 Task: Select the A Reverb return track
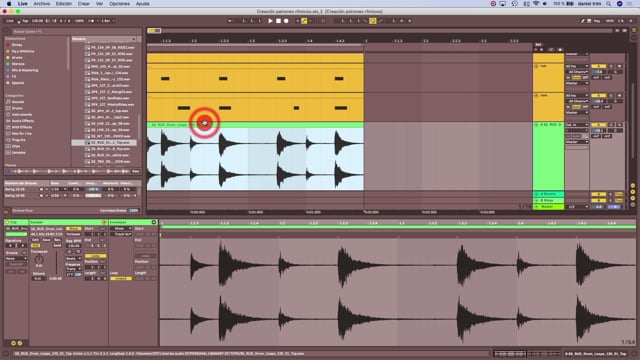(549, 194)
